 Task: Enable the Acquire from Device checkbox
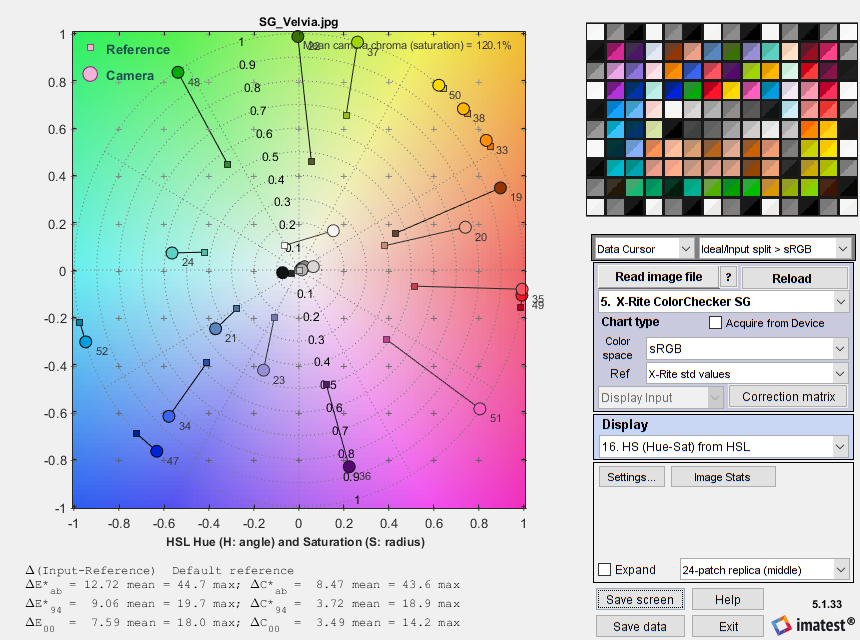pos(715,323)
